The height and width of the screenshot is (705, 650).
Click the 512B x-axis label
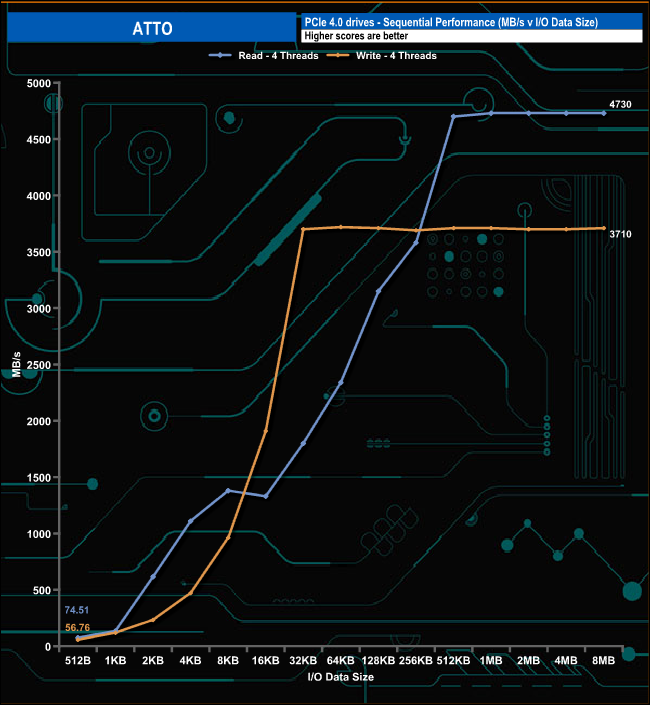[78, 661]
